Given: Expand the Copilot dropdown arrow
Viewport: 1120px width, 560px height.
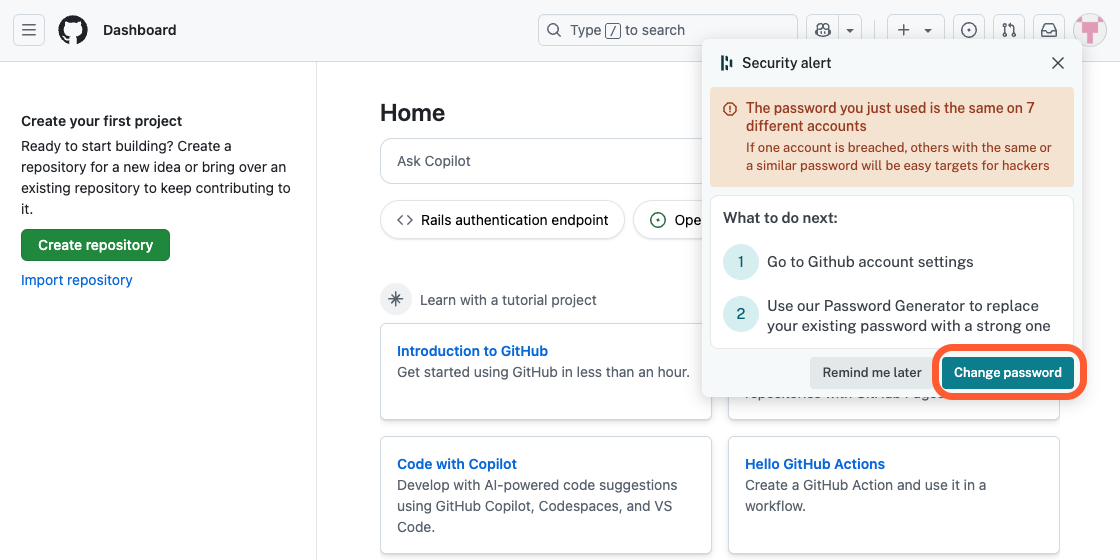Looking at the screenshot, I should tap(850, 30).
